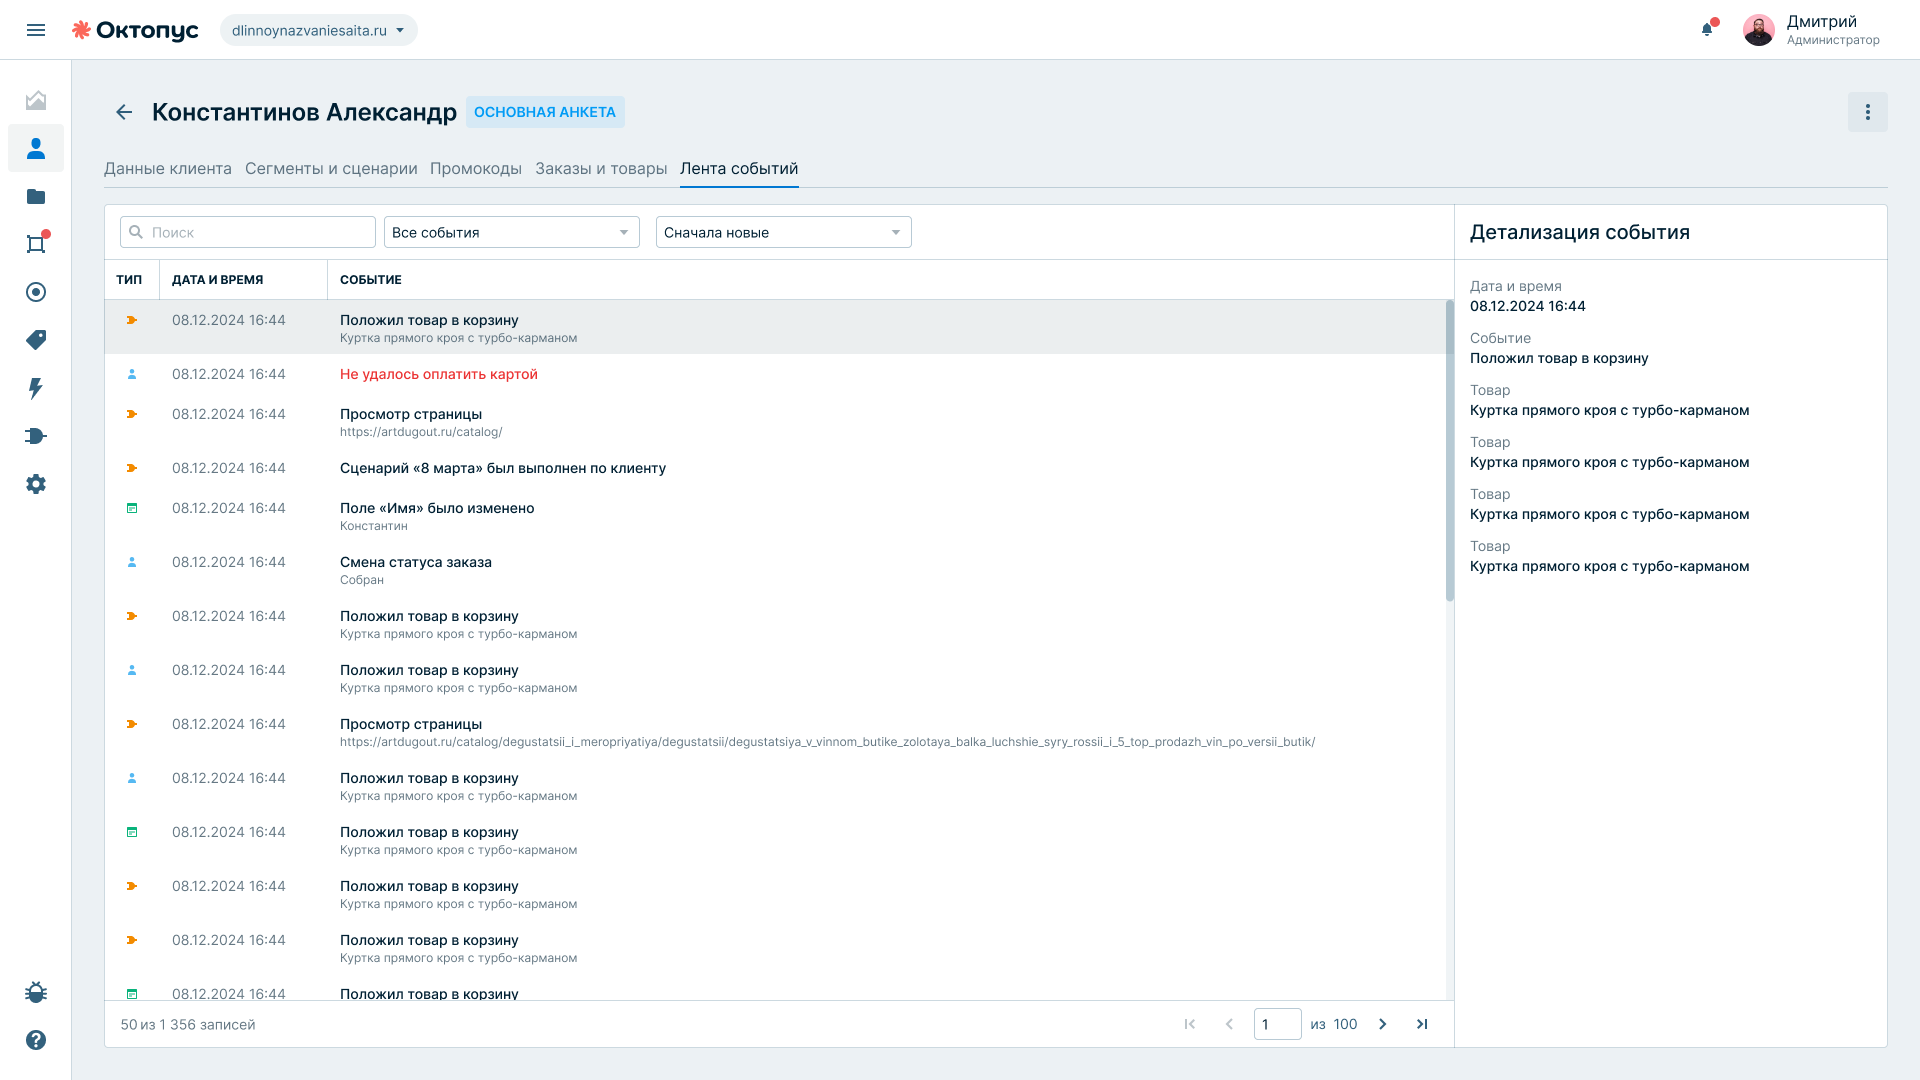The width and height of the screenshot is (1920, 1080).
Task: Expand the "Сначала новые" sort dropdown
Action: 783,232
